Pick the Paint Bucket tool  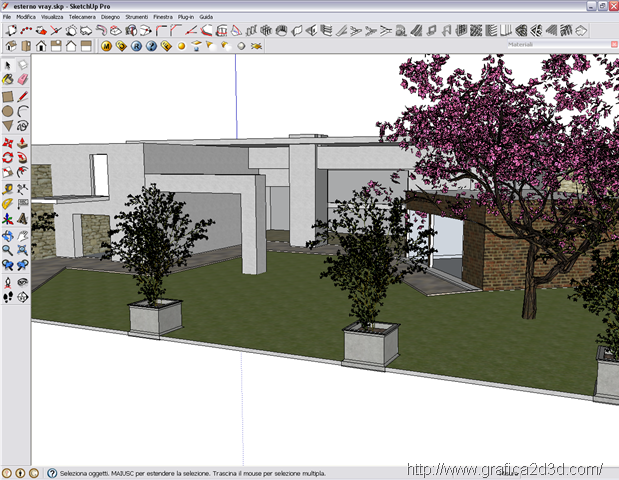click(x=8, y=77)
